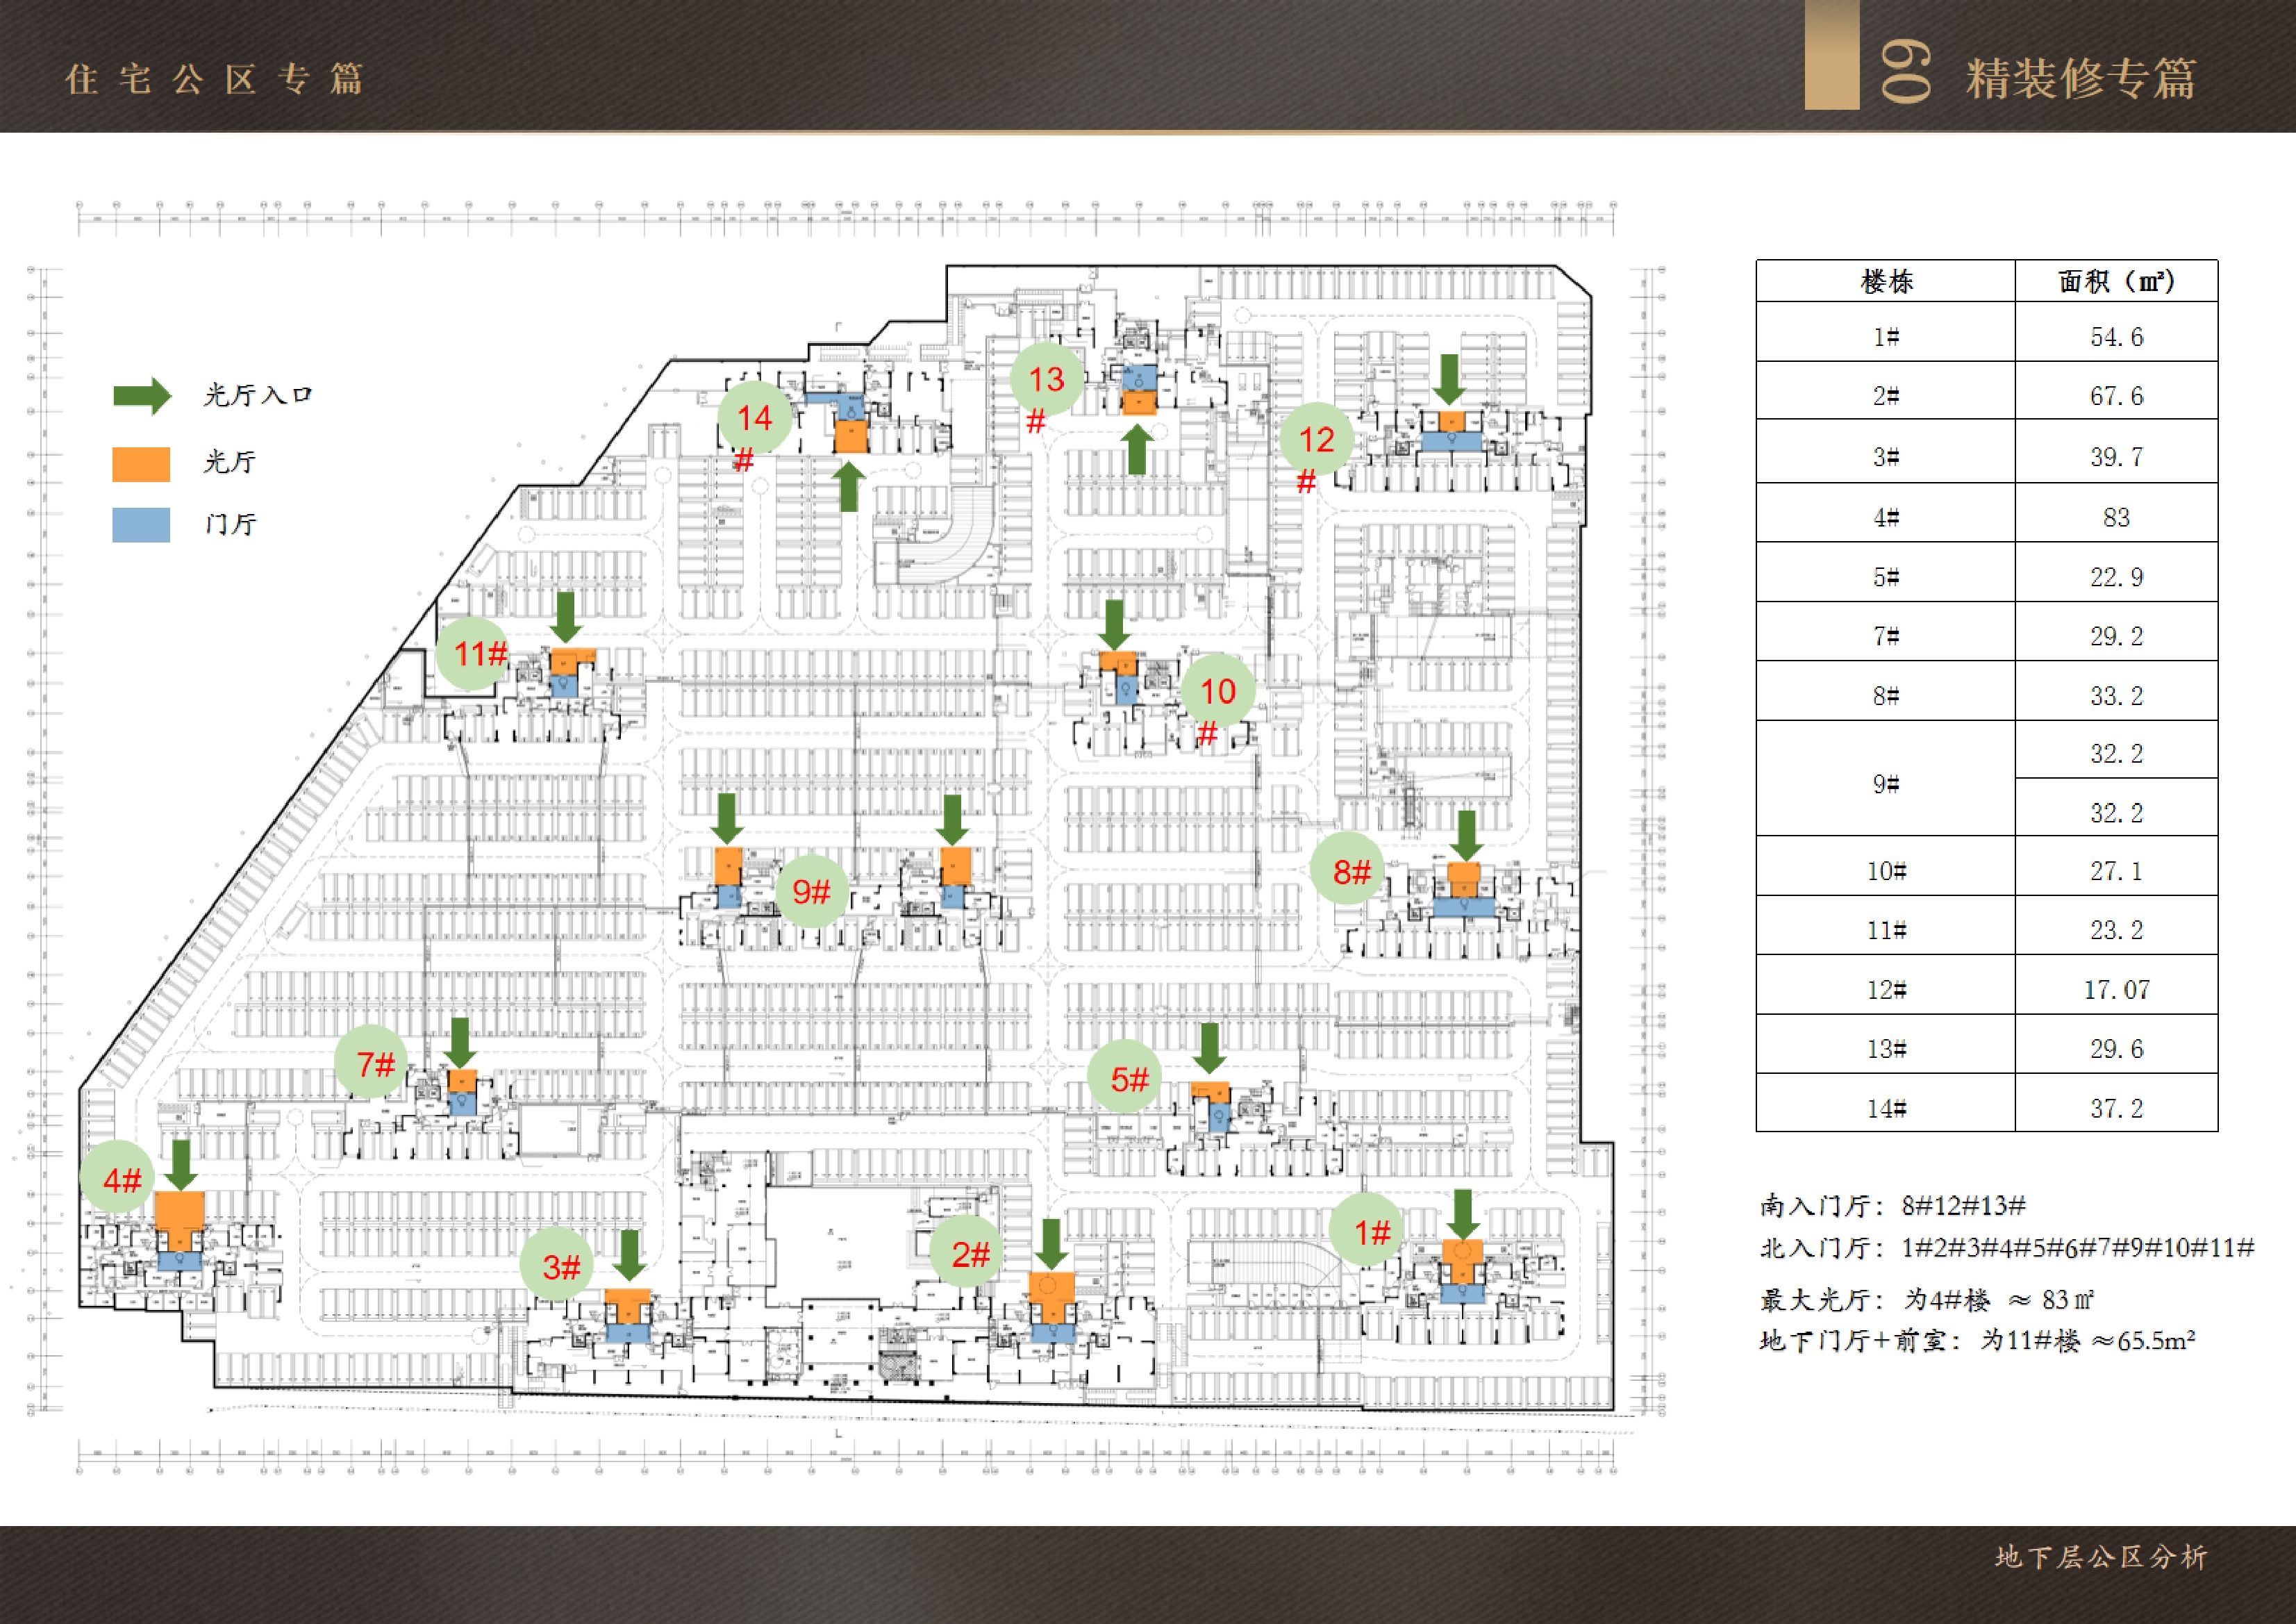Click the green arrow above building 4#

(180, 1164)
